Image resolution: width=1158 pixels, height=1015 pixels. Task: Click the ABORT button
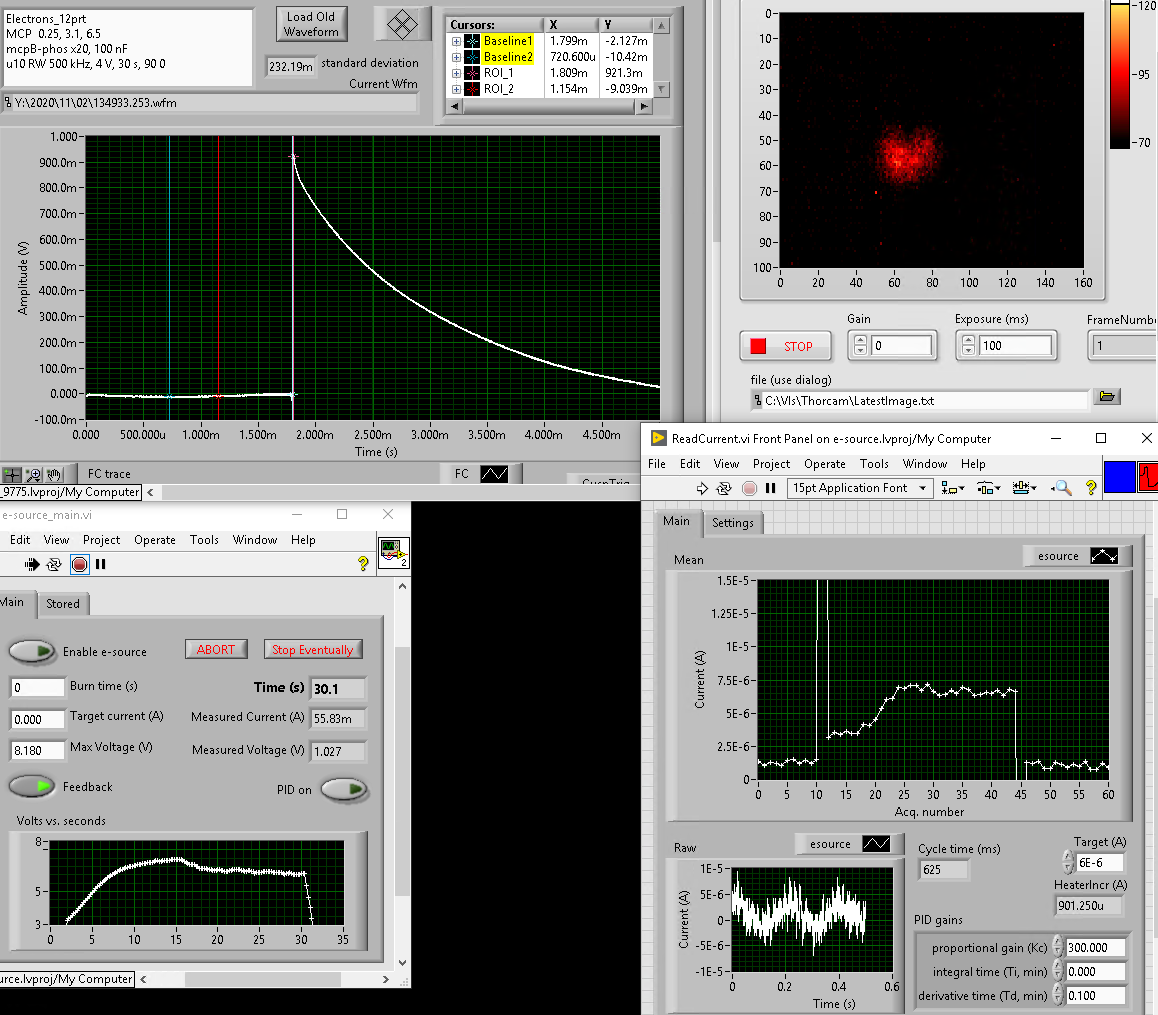click(x=215, y=649)
